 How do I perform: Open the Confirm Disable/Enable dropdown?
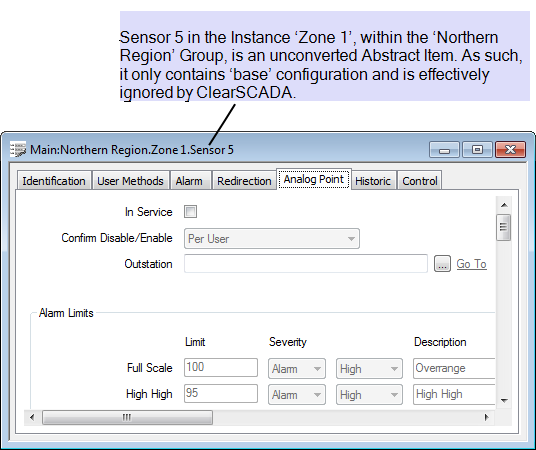272,238
